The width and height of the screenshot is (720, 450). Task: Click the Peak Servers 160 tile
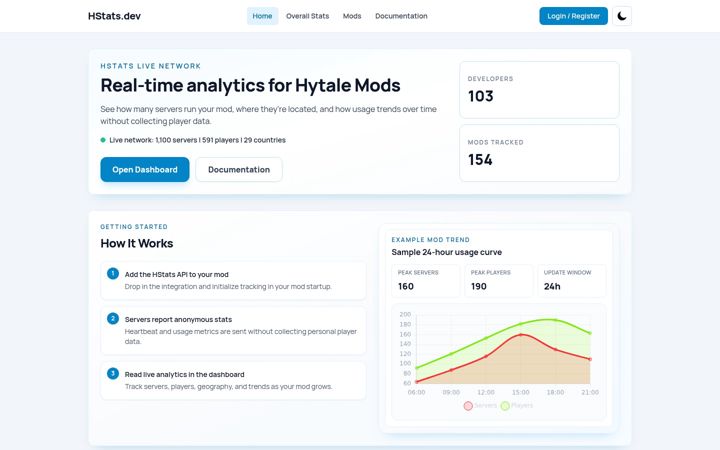pos(425,280)
